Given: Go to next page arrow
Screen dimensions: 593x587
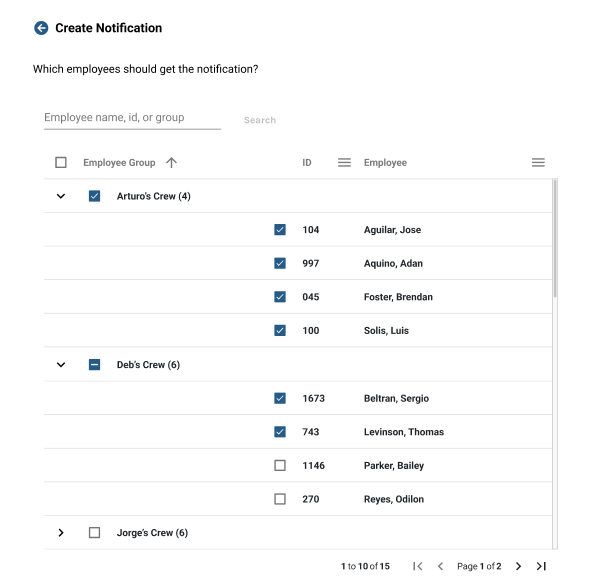Looking at the screenshot, I should click(x=518, y=566).
